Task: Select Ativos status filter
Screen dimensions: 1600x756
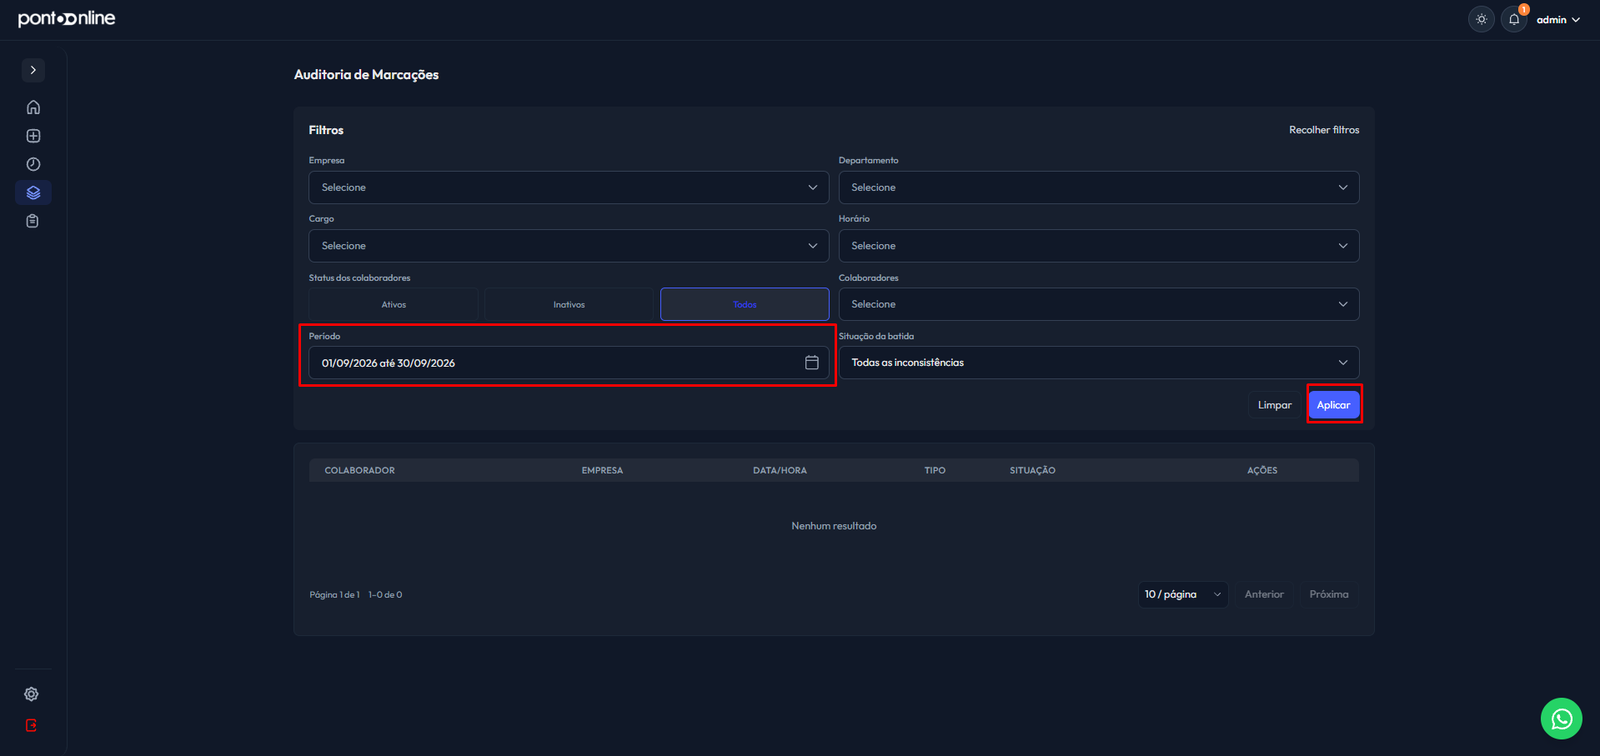Action: coord(393,304)
